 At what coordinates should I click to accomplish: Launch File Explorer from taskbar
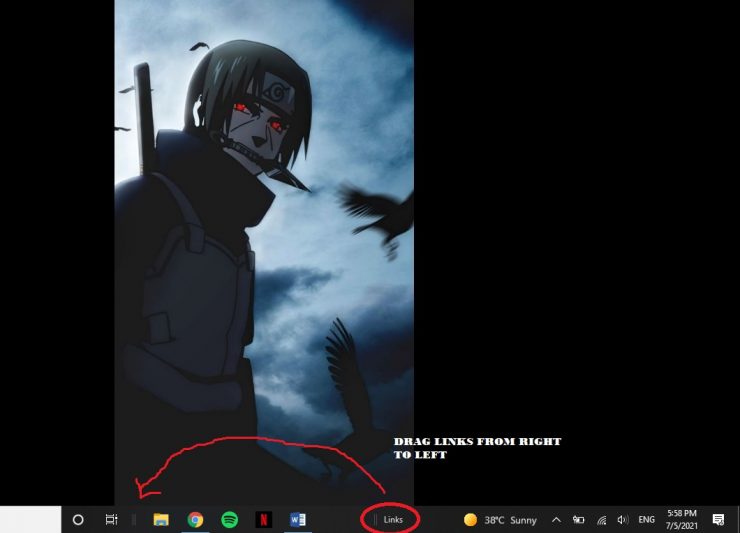[161, 520]
